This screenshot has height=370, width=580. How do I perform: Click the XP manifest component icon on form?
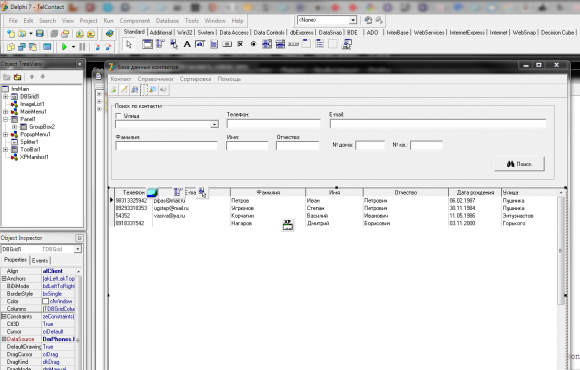coord(288,224)
